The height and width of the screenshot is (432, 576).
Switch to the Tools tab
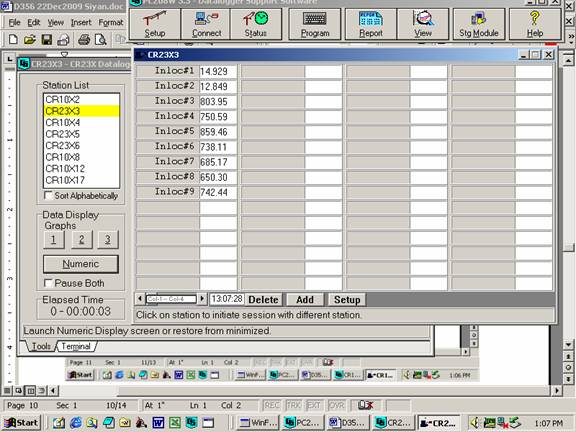[x=41, y=346]
